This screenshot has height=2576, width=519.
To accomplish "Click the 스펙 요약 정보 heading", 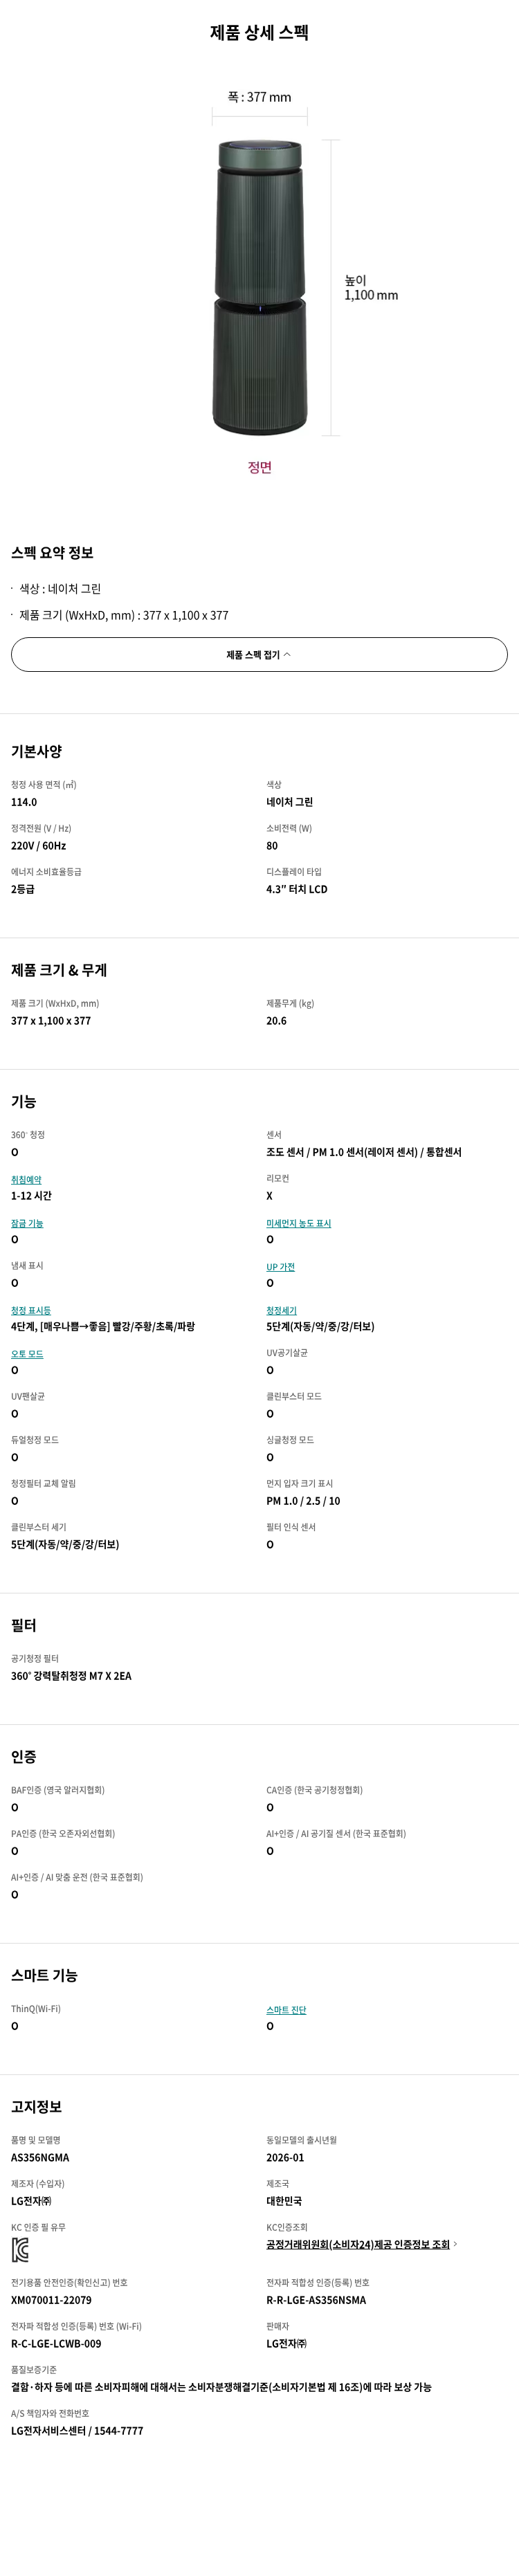I will click(52, 553).
